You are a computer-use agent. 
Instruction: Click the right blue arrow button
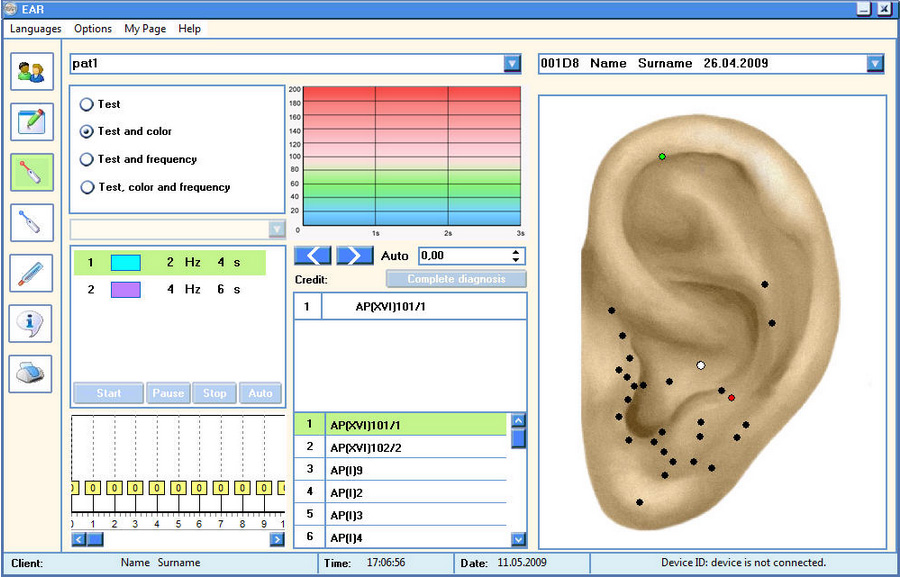coord(354,256)
